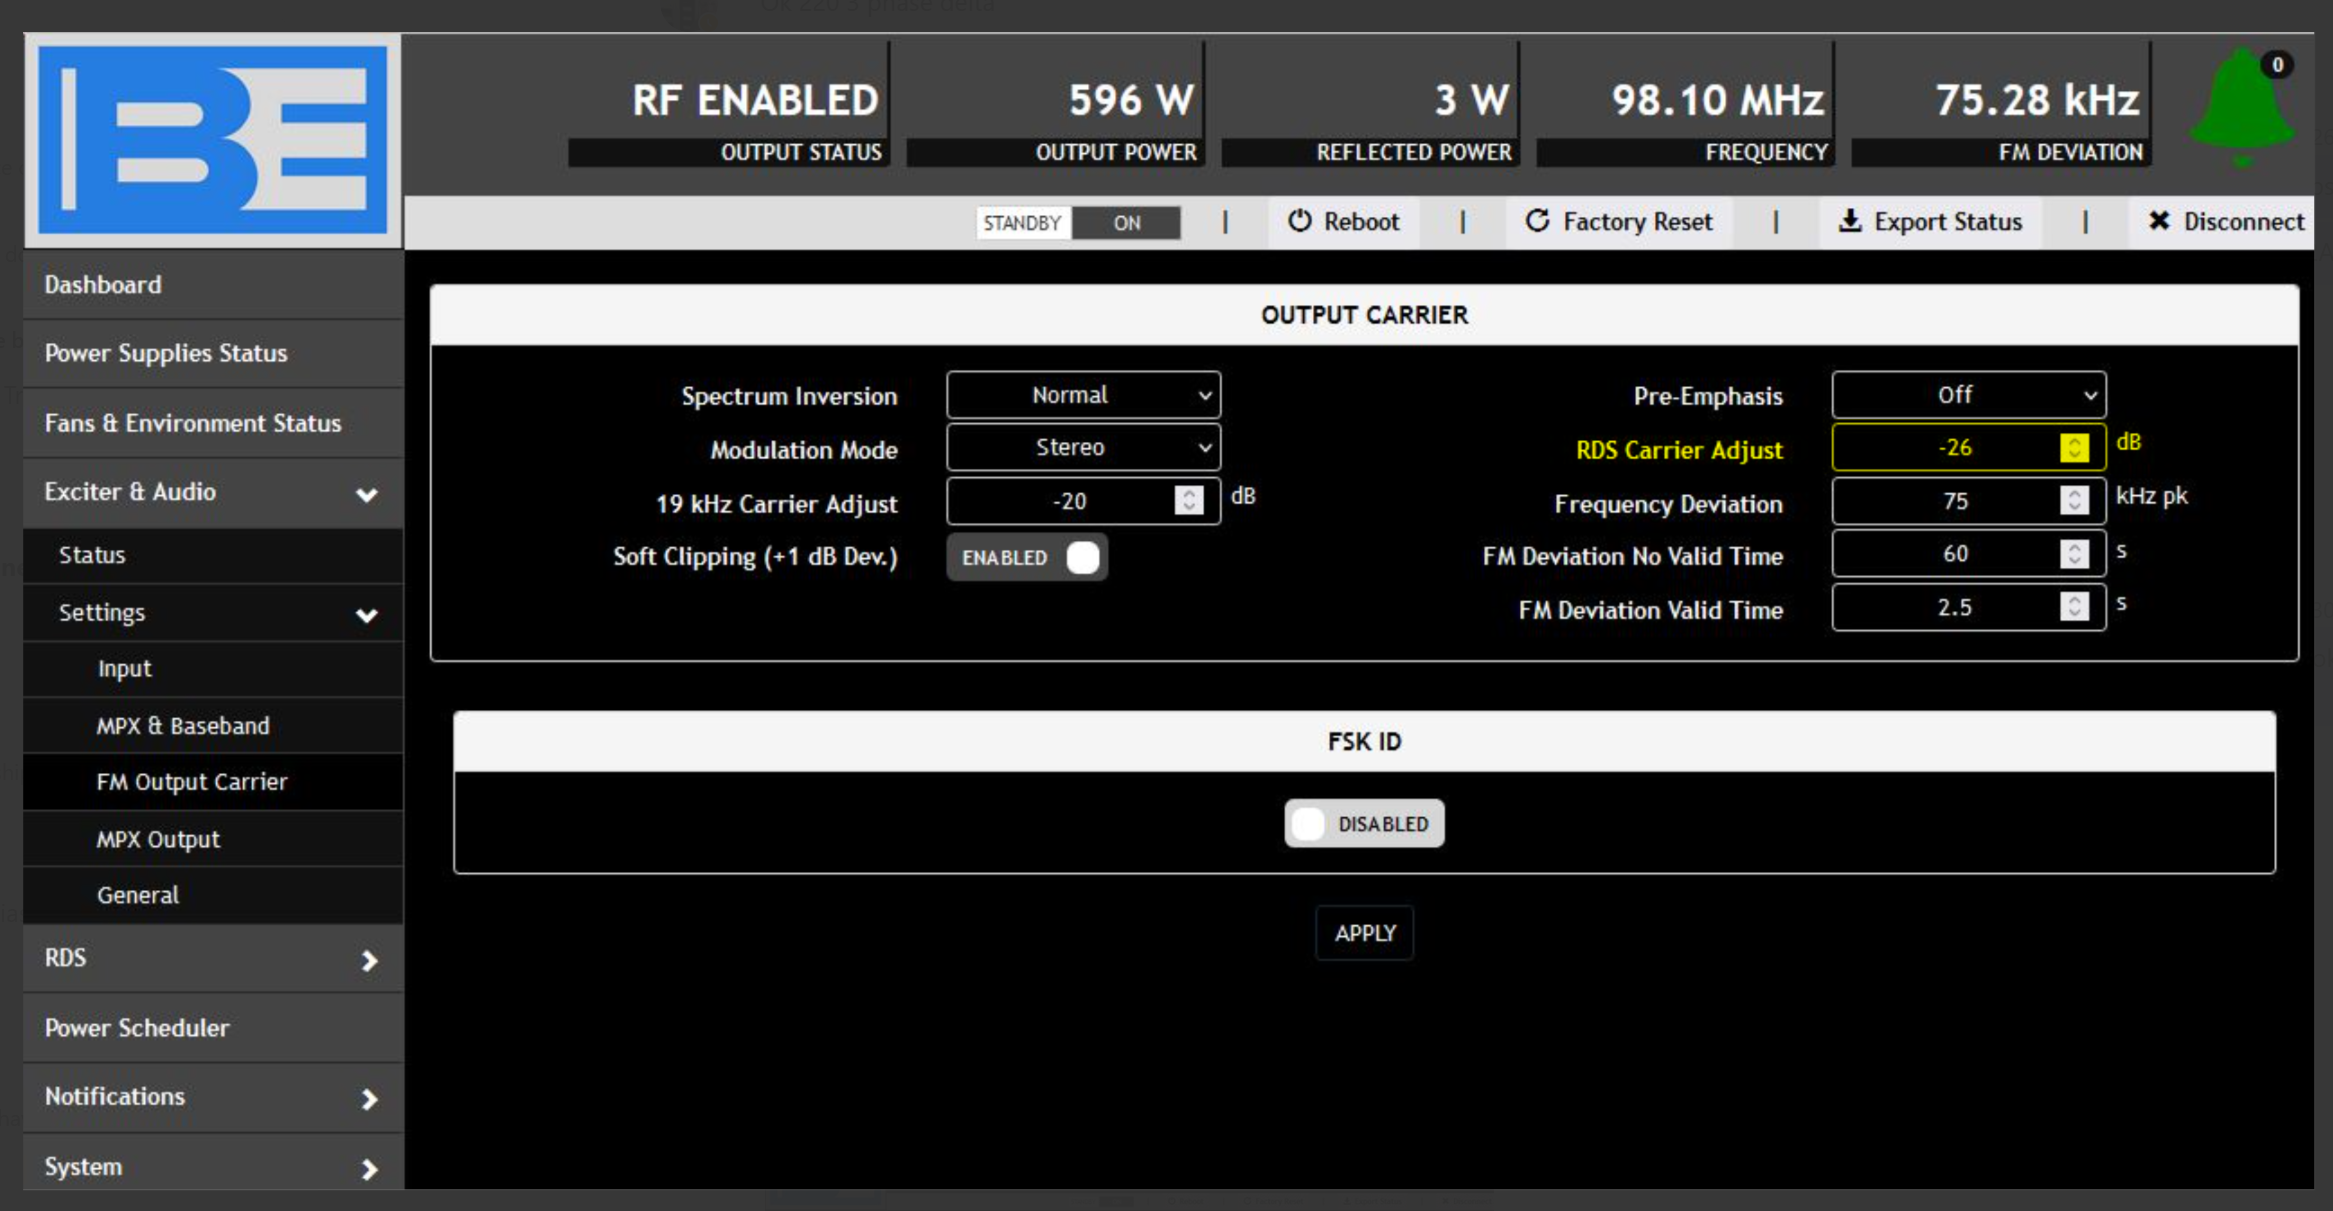The height and width of the screenshot is (1211, 2333).
Task: Switch transmitter to STANDBY
Action: 1021,222
